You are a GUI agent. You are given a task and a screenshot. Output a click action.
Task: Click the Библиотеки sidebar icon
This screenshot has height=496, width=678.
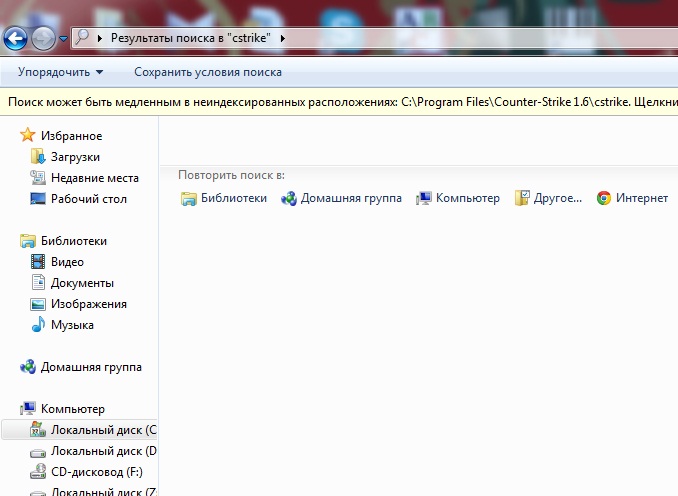(28, 241)
